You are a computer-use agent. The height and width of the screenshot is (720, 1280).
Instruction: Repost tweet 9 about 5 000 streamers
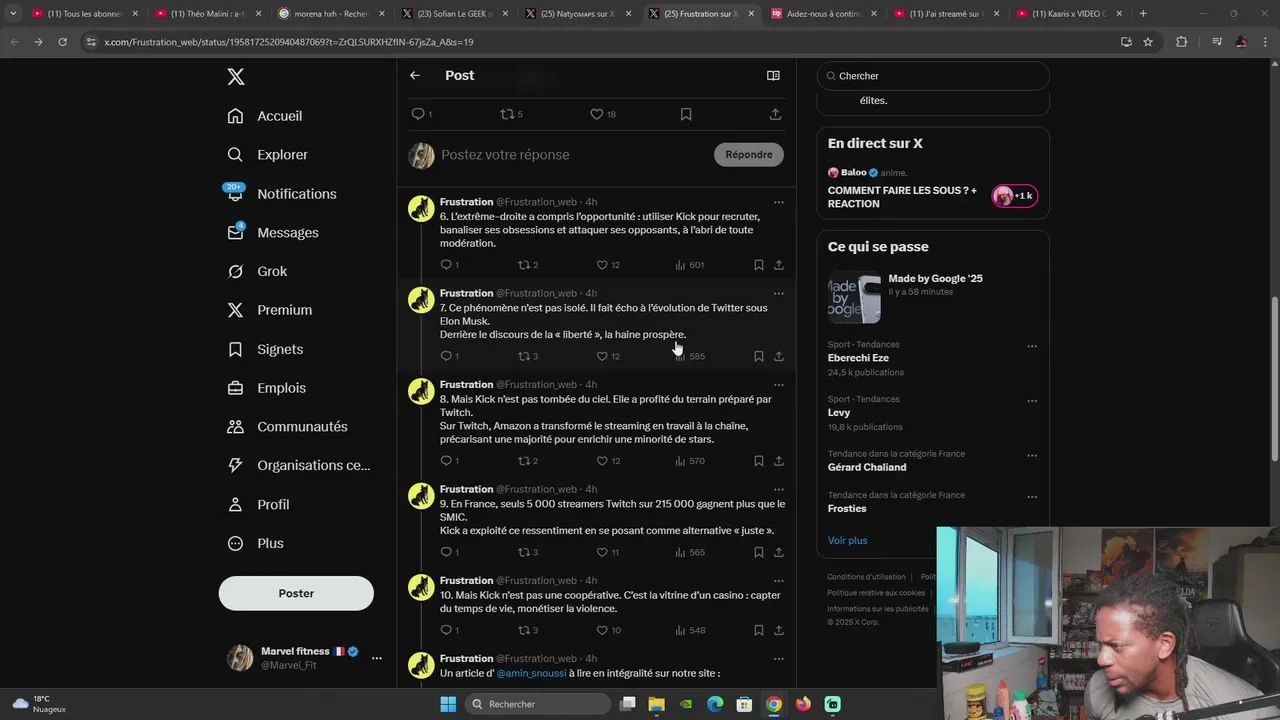(523, 552)
